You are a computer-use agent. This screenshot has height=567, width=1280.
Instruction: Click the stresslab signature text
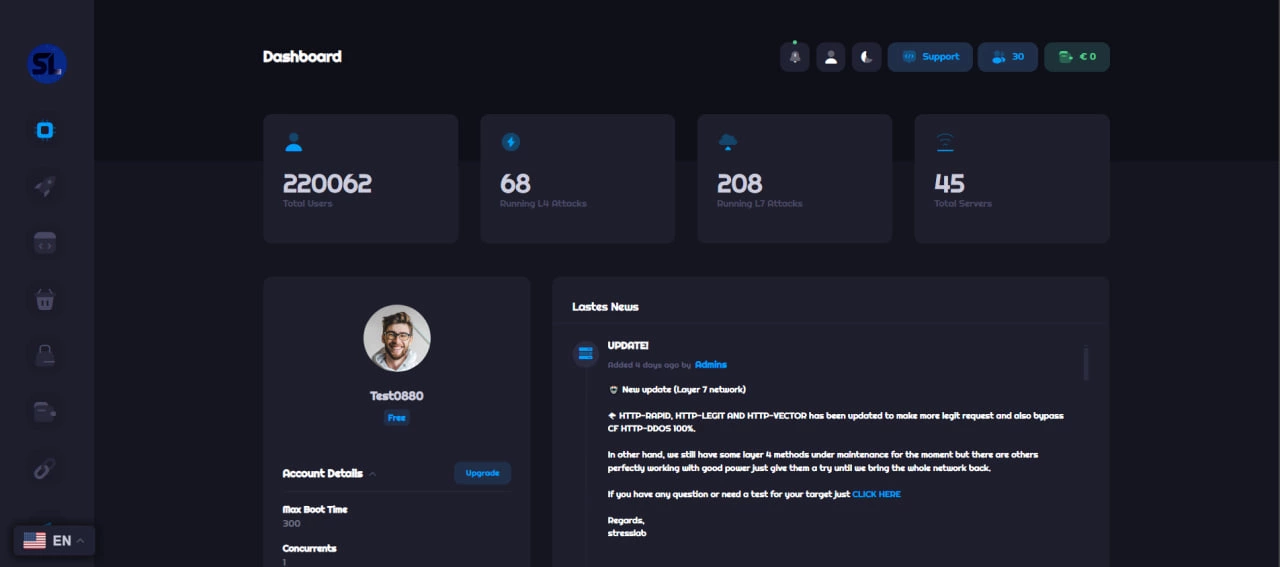pos(627,533)
